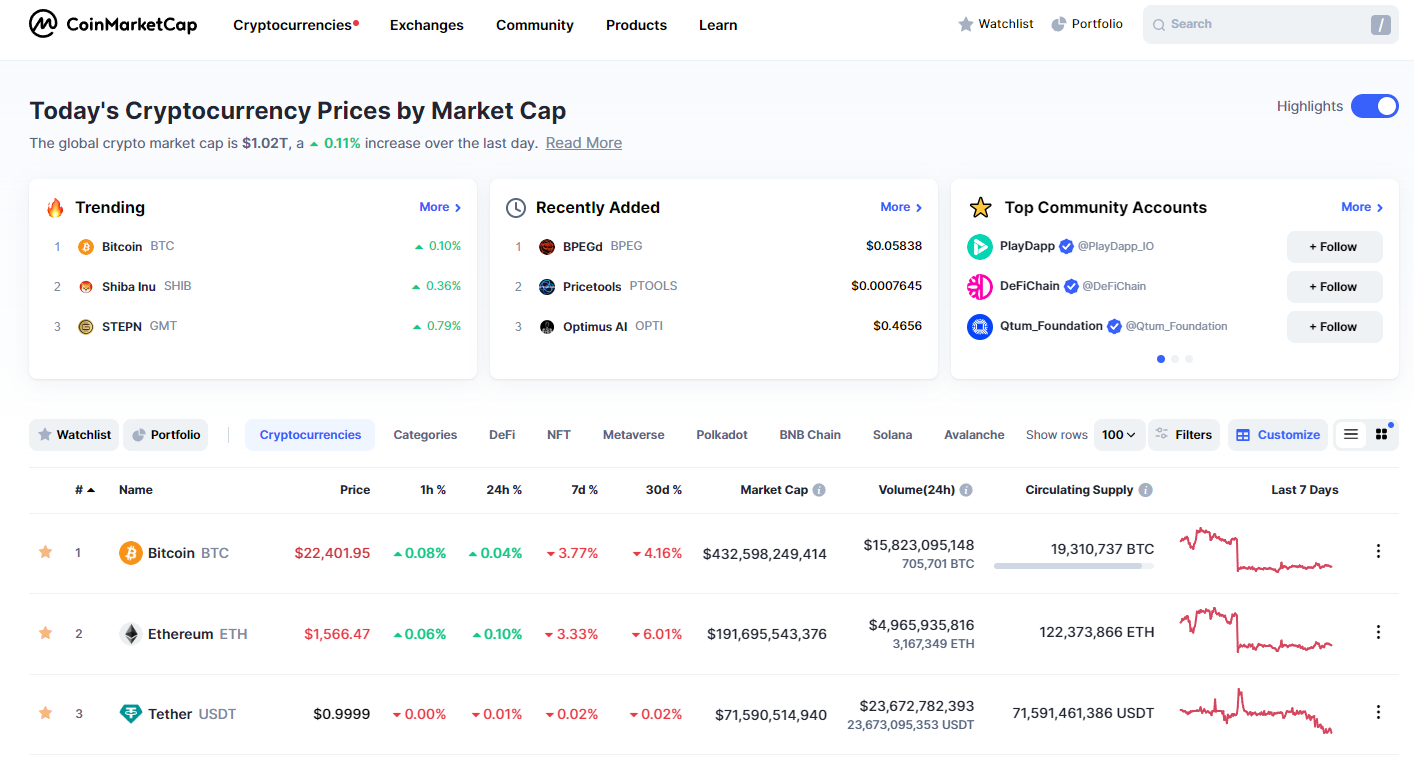Sort the table by the # rank column
Screen dimensions: 1414x758
pyautogui.click(x=85, y=490)
